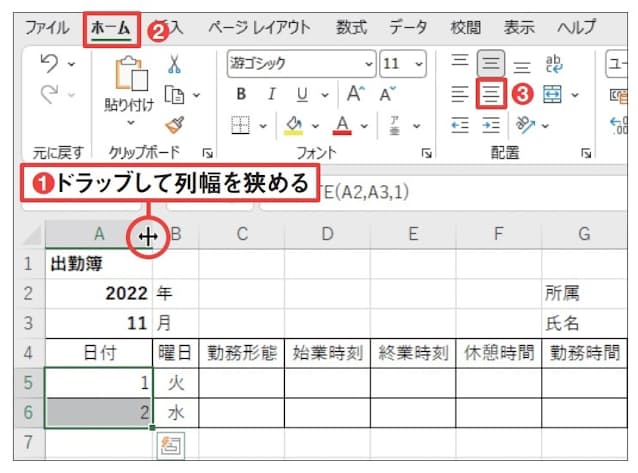Align text left
The width and height of the screenshot is (638, 473).
pyautogui.click(x=460, y=94)
